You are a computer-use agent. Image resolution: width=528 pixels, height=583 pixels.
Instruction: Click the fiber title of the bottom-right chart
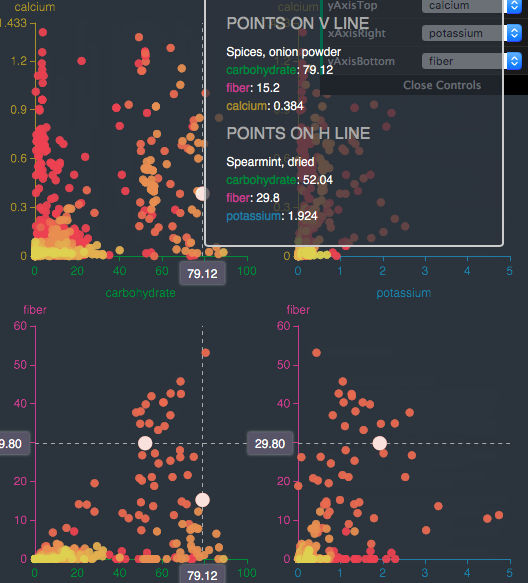pos(298,310)
